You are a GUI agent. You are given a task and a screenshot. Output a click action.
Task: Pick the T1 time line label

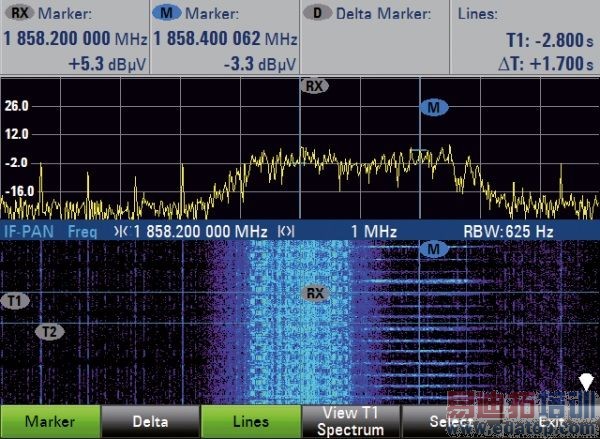pos(15,301)
